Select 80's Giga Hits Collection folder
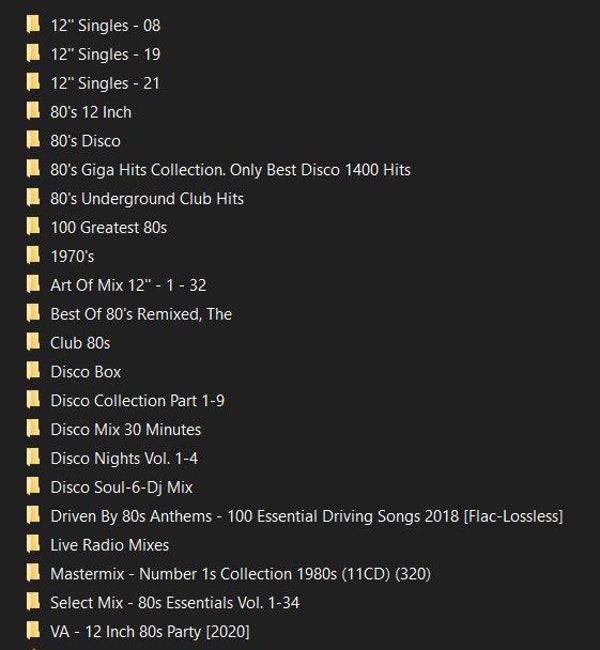Screen dimensions: 600x650 coord(231,170)
